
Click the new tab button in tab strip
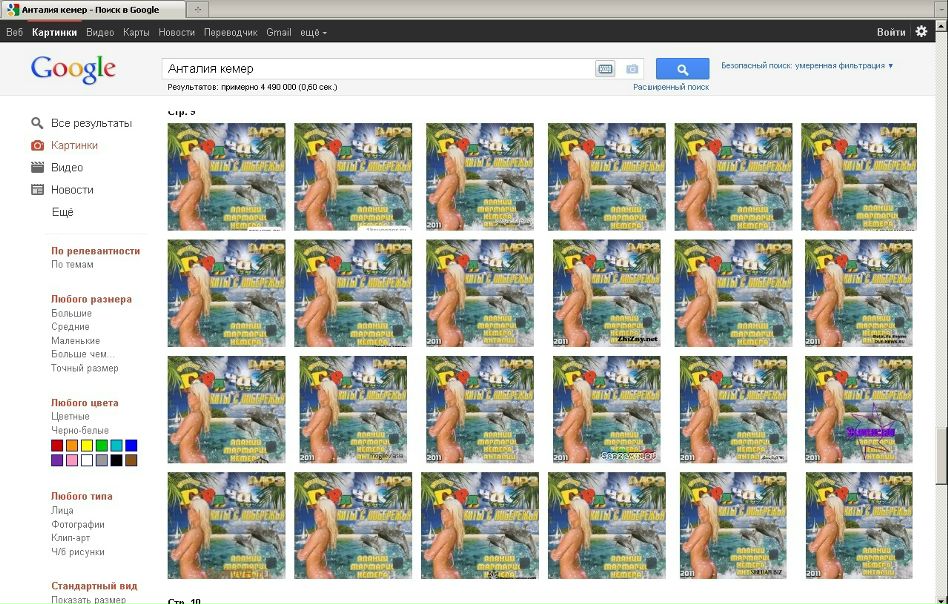pos(198,9)
